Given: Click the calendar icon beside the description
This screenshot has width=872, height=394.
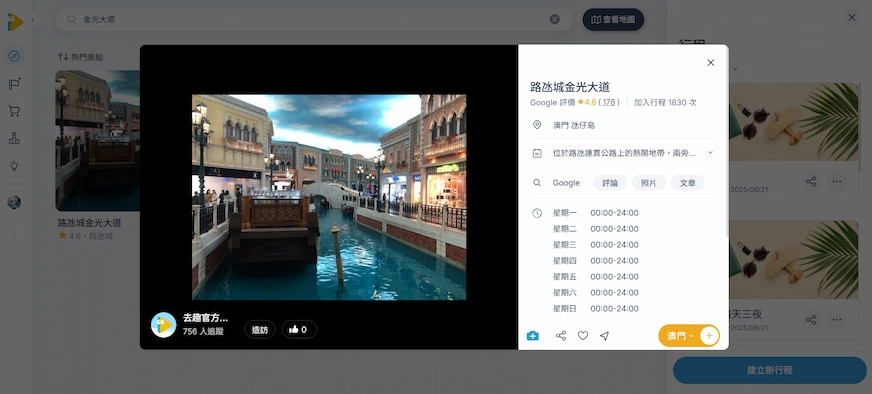Looking at the screenshot, I should pyautogui.click(x=537, y=153).
